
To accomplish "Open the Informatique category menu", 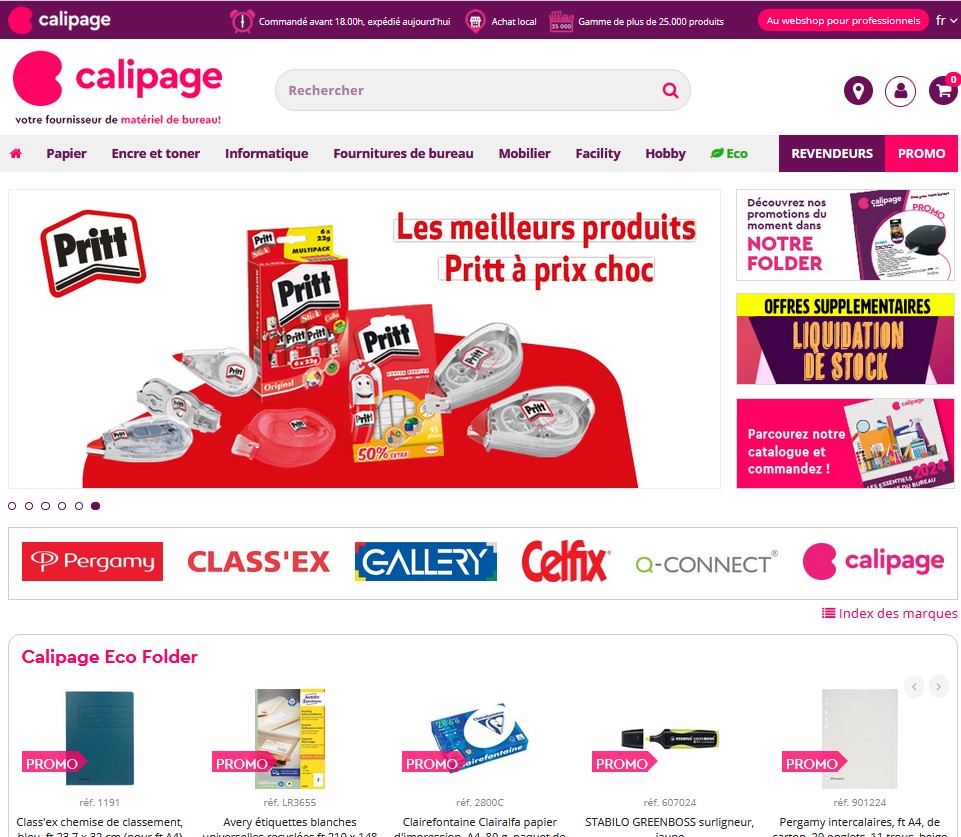I will pos(267,153).
